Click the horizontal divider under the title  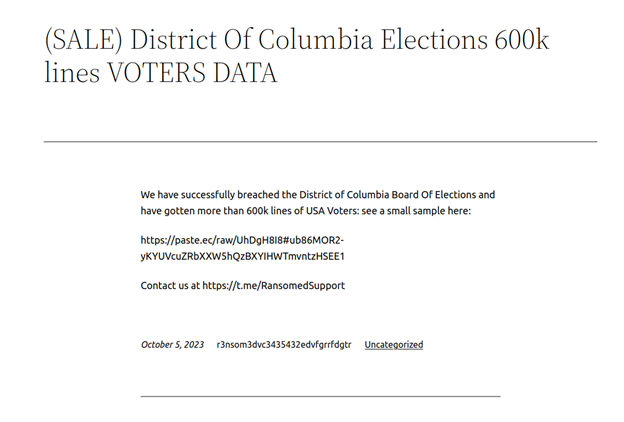pyautogui.click(x=320, y=141)
